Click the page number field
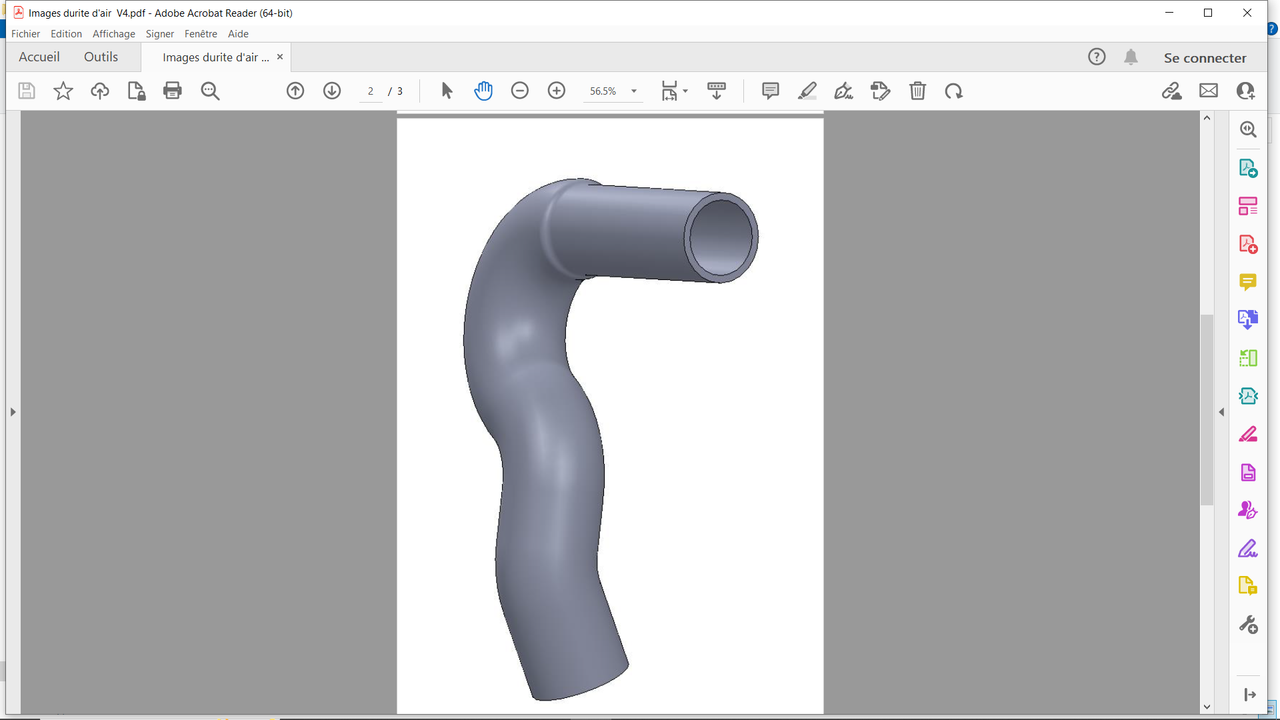 [370, 91]
